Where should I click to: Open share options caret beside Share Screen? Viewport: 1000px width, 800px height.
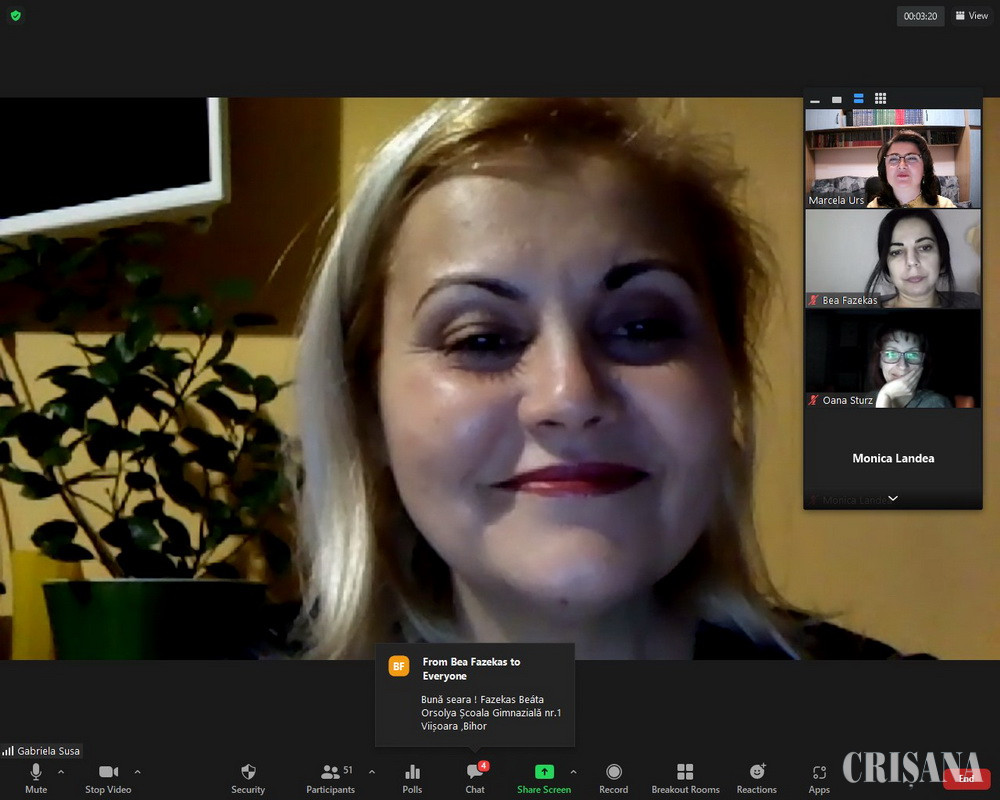[573, 772]
